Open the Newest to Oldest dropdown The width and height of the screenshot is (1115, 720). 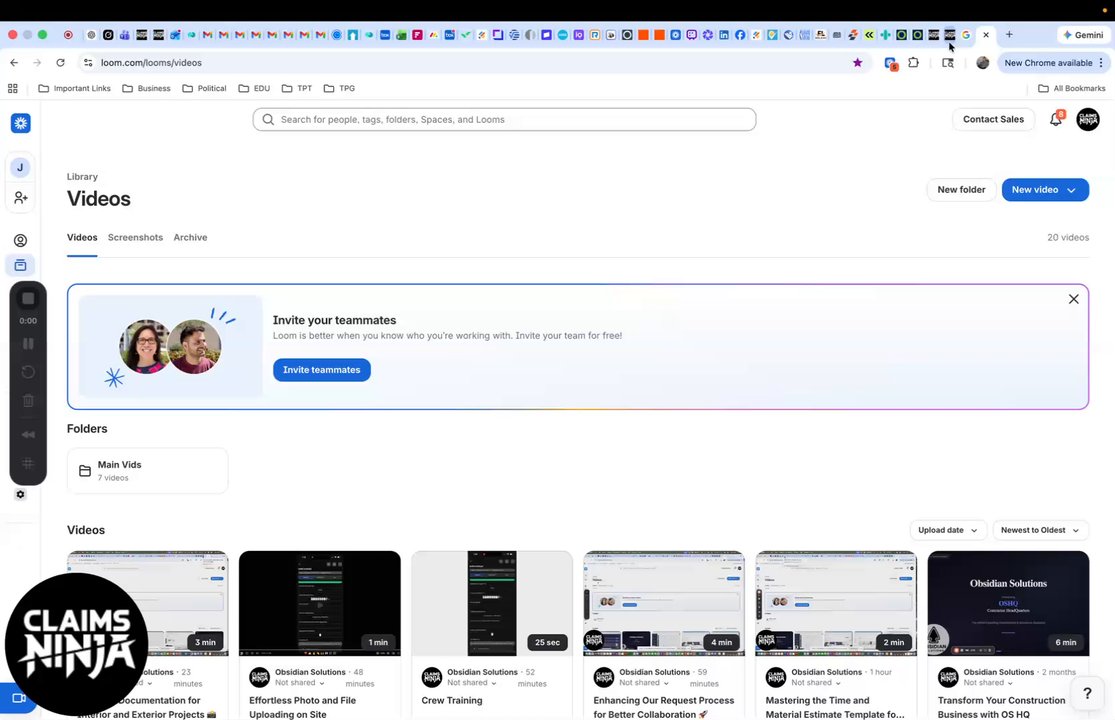(1040, 530)
